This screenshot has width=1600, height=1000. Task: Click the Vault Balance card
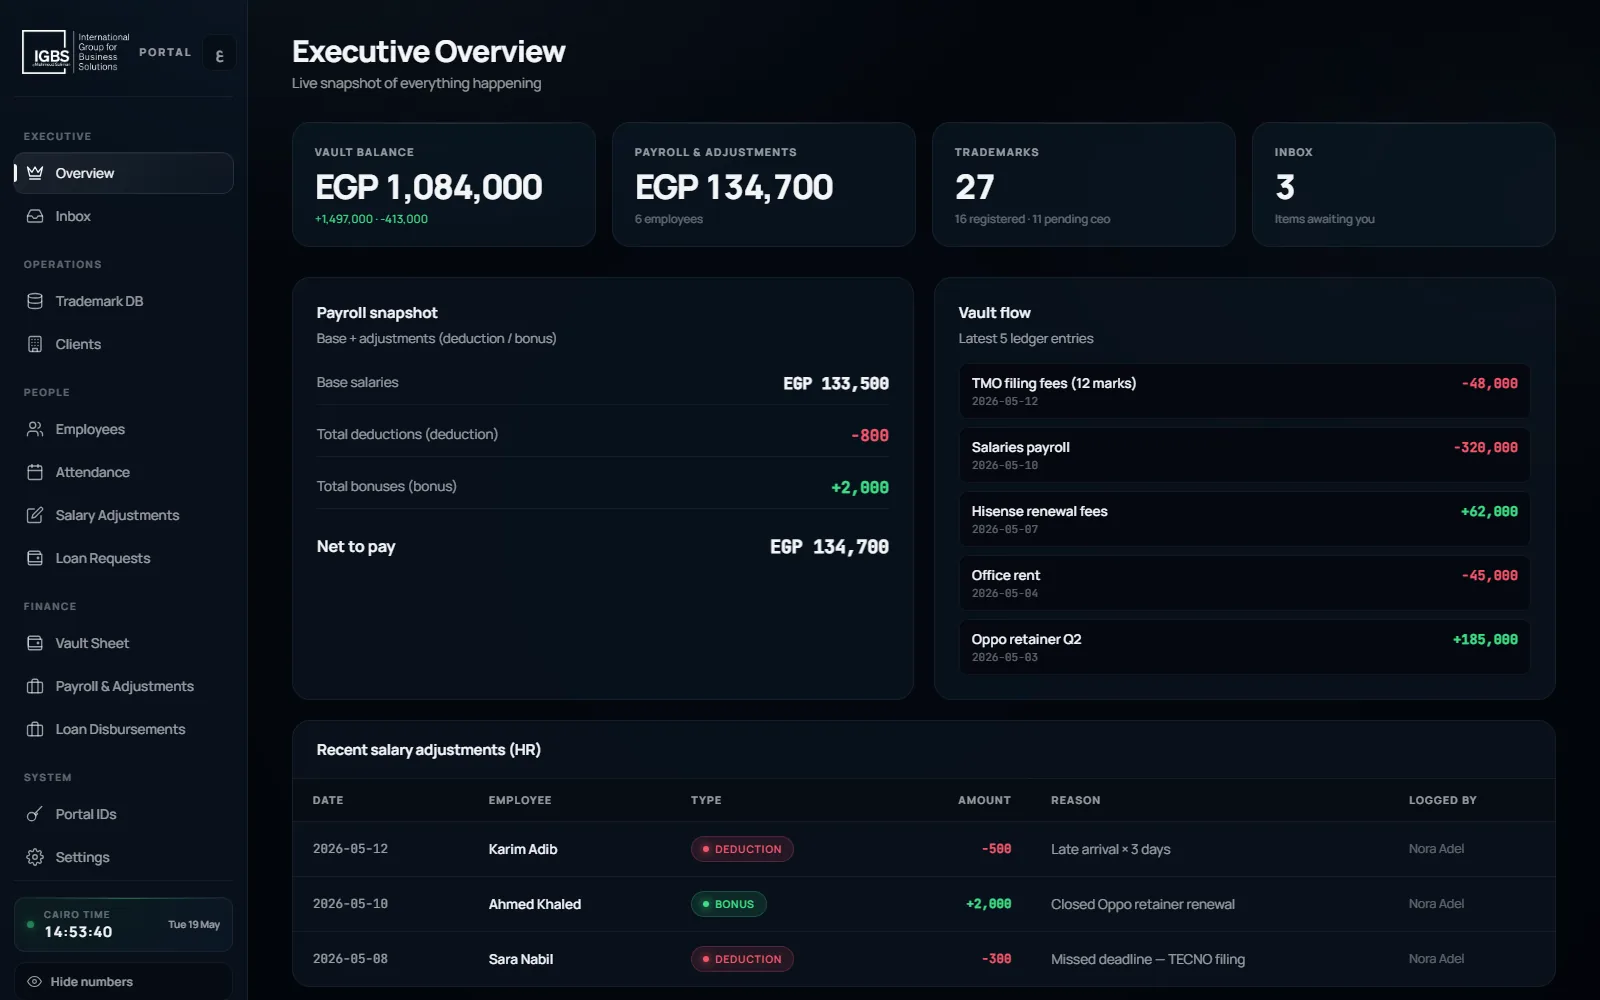tap(444, 184)
